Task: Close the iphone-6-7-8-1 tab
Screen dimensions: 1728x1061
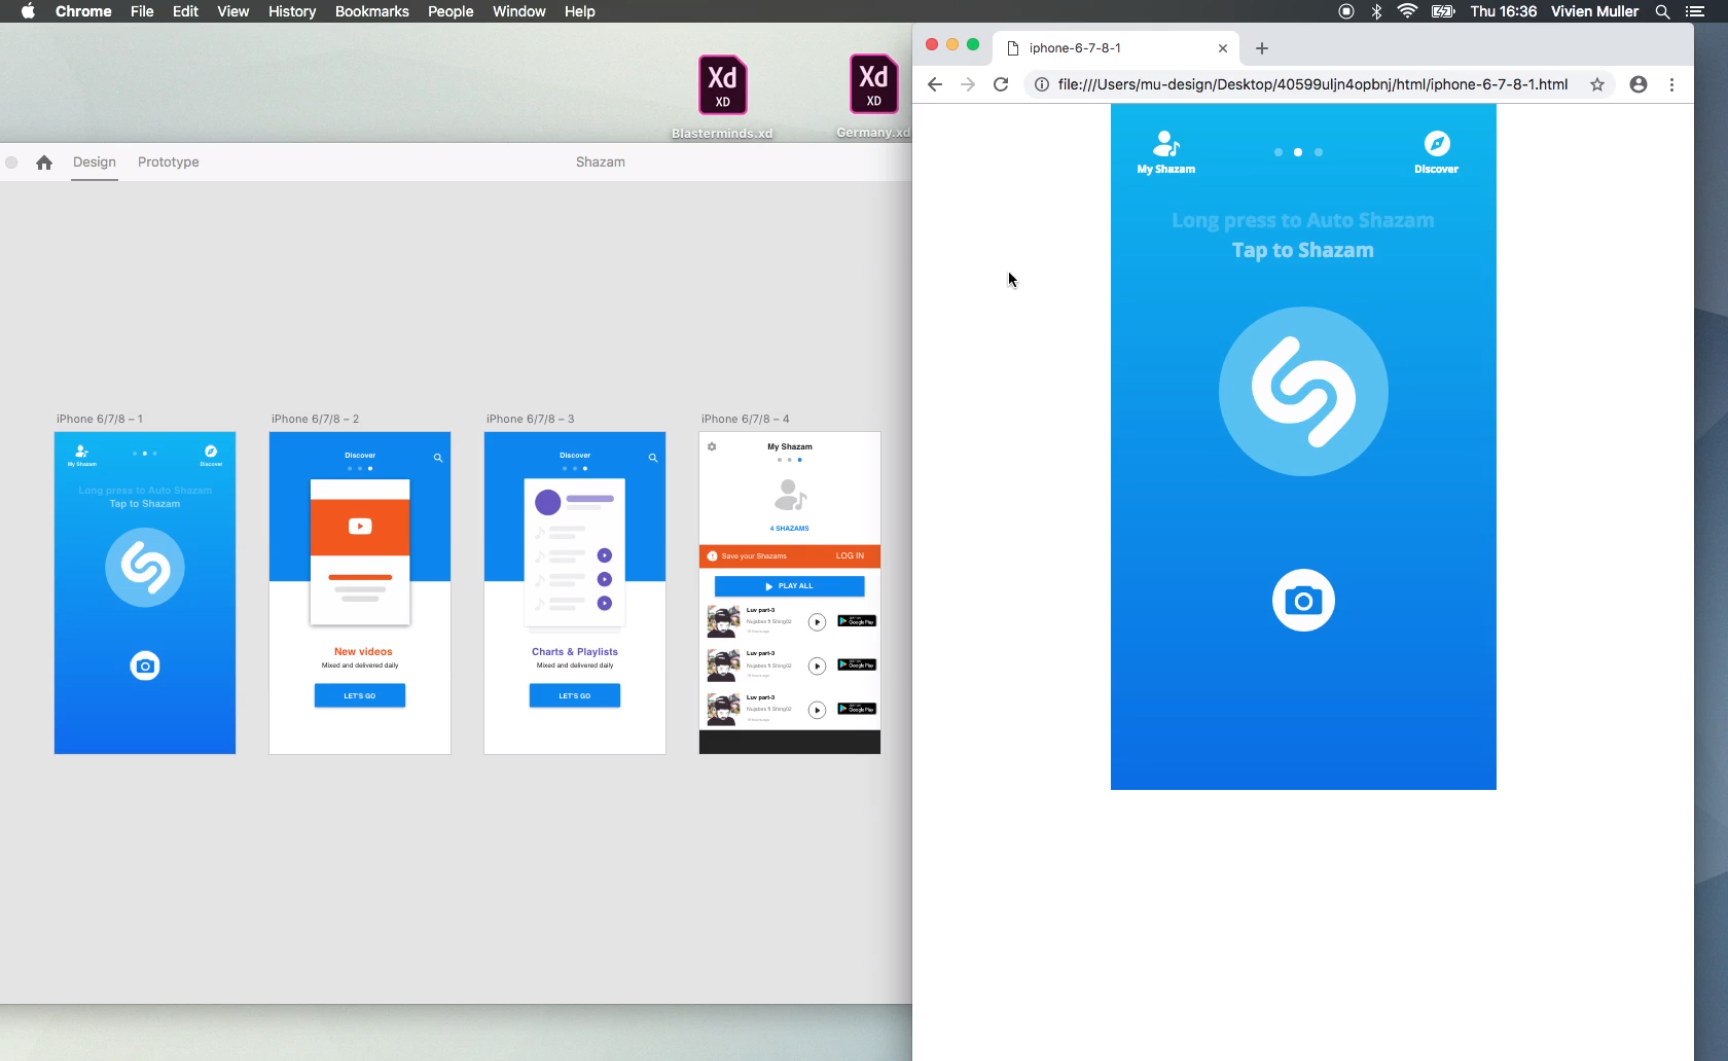Action: pyautogui.click(x=1222, y=48)
